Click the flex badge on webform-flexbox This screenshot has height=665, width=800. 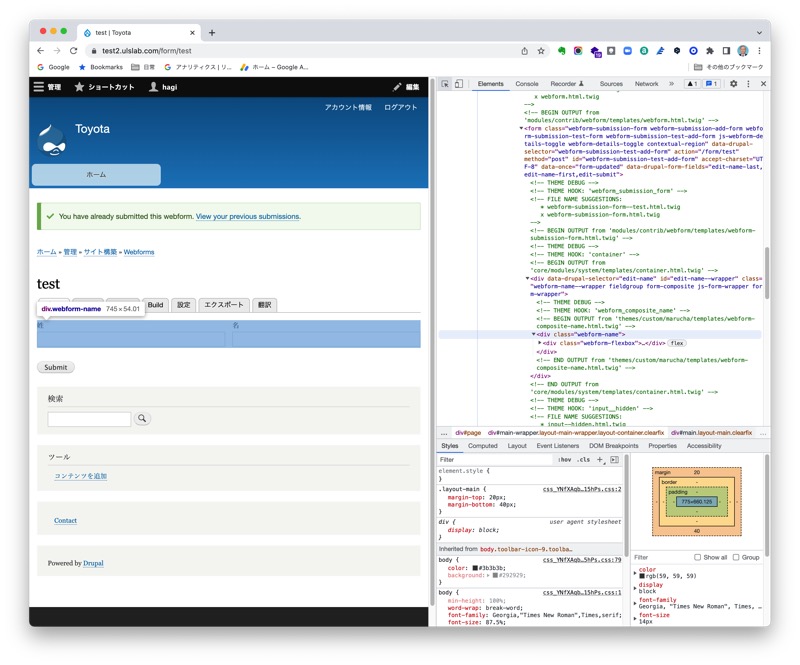pos(677,343)
